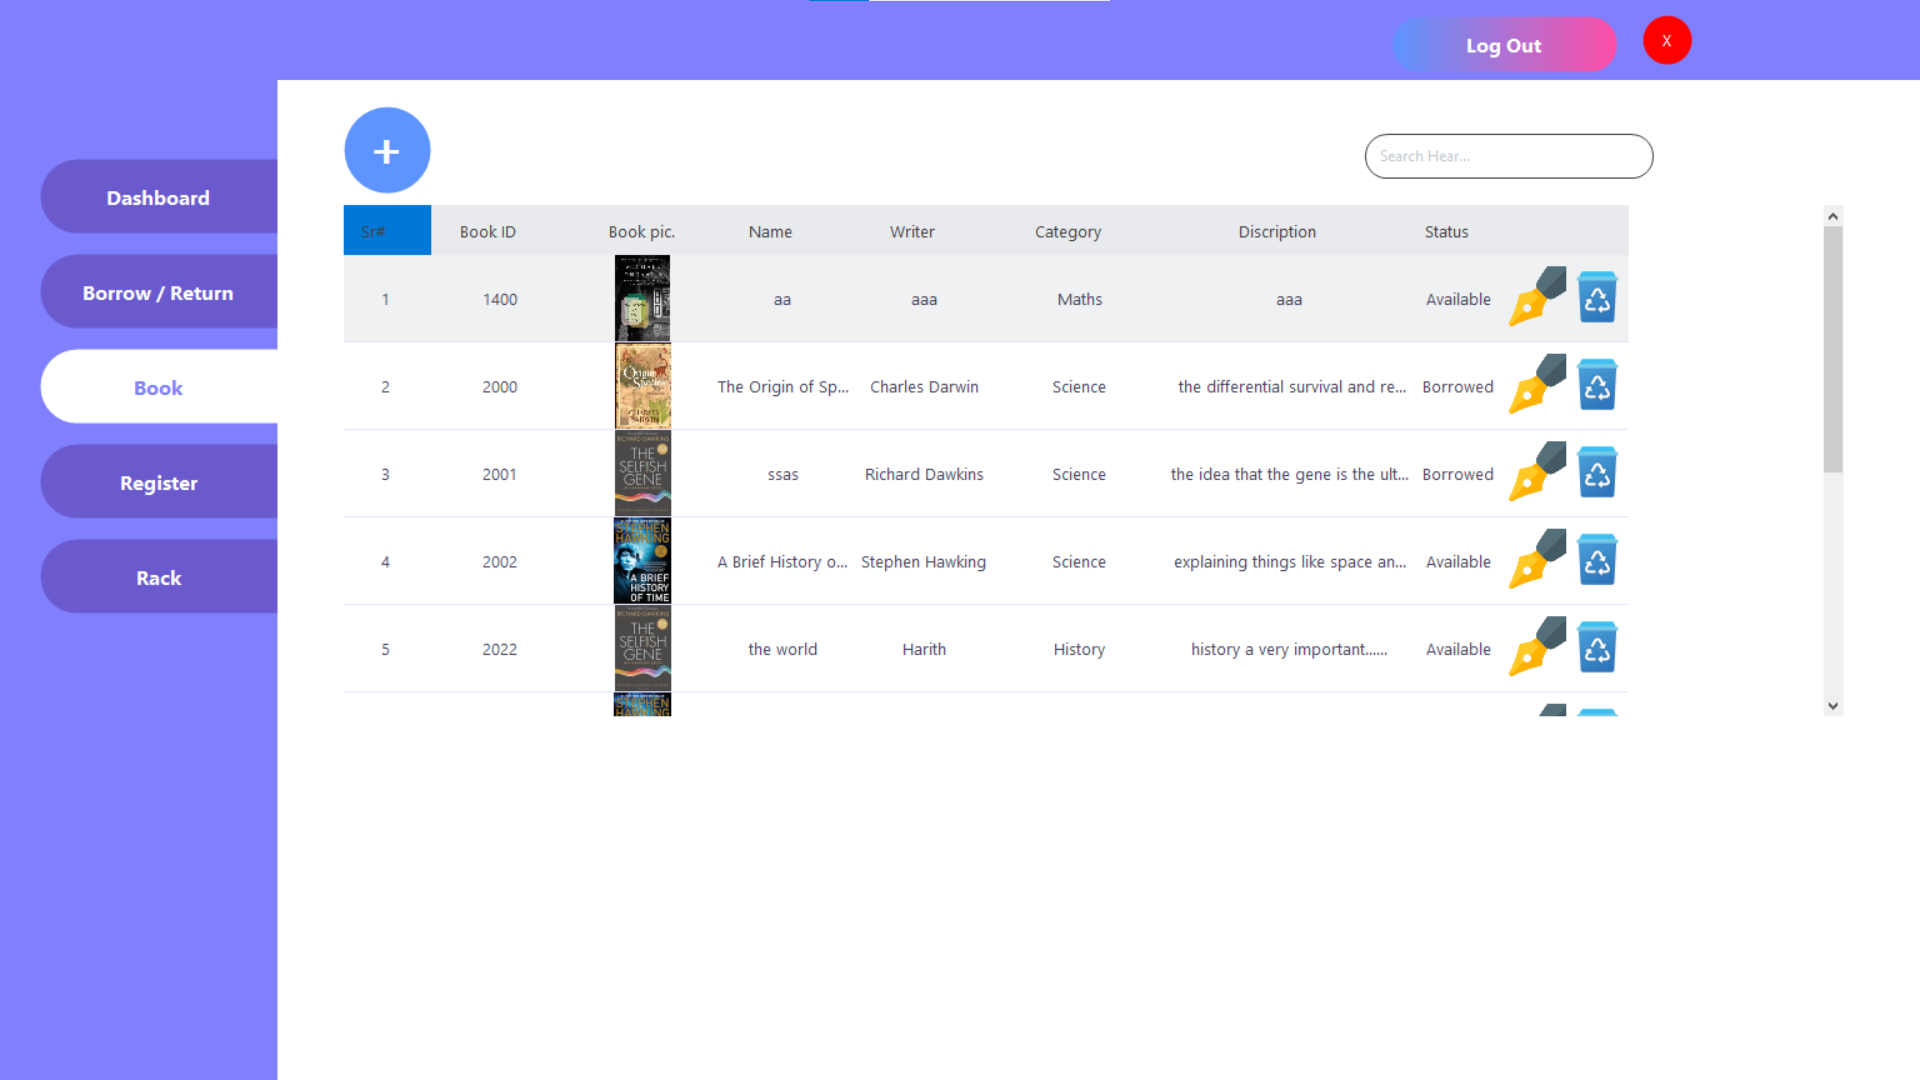
Task: Click Selfish Gene cover thumbnail in row 3
Action: click(642, 473)
